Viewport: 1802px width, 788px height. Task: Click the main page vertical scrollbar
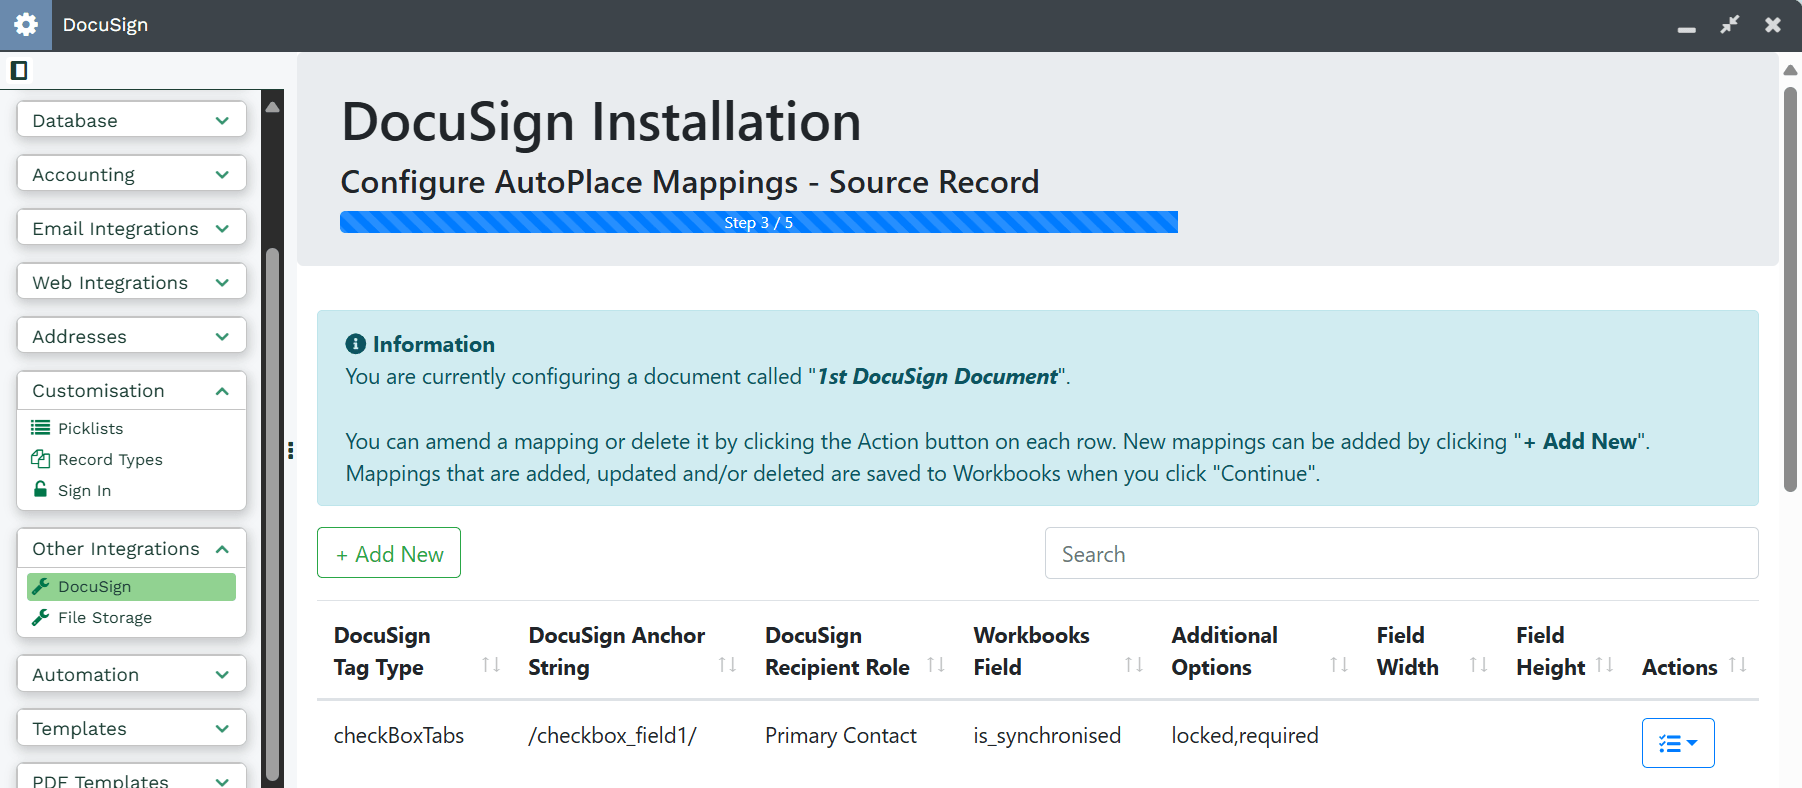(1790, 290)
